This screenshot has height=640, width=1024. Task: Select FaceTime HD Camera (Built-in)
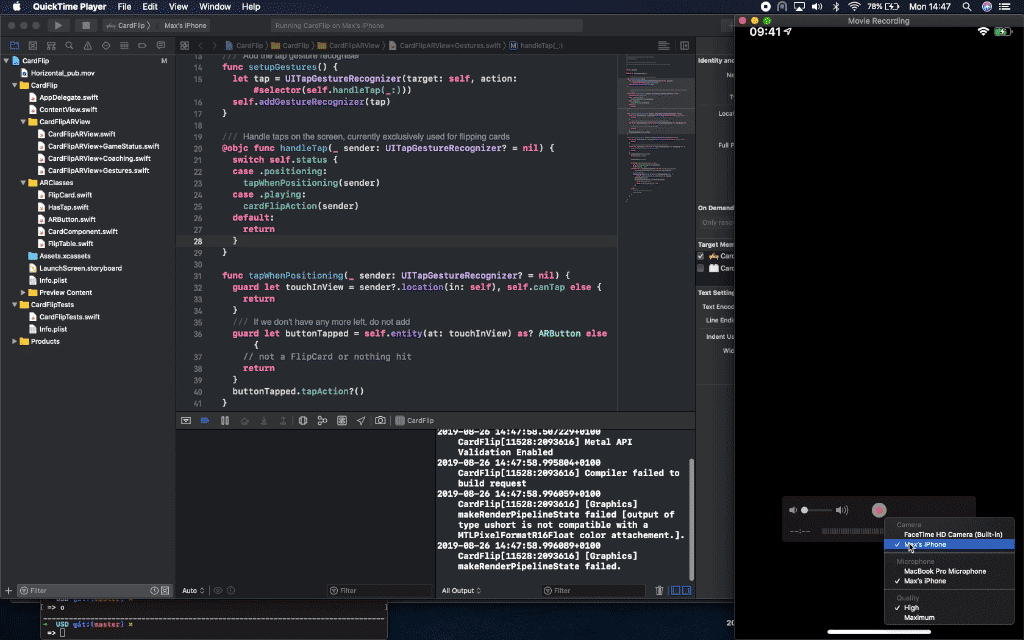click(x=952, y=534)
